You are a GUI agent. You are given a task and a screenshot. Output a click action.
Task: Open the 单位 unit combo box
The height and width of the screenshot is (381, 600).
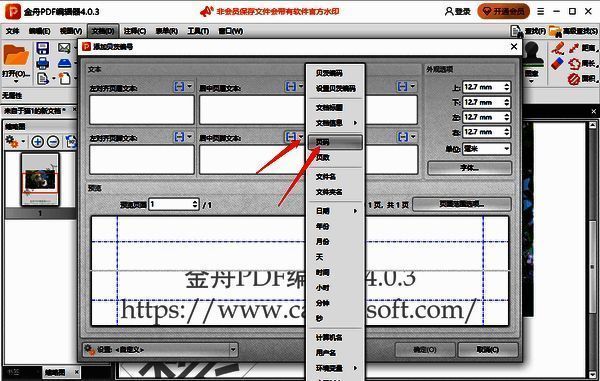487,149
